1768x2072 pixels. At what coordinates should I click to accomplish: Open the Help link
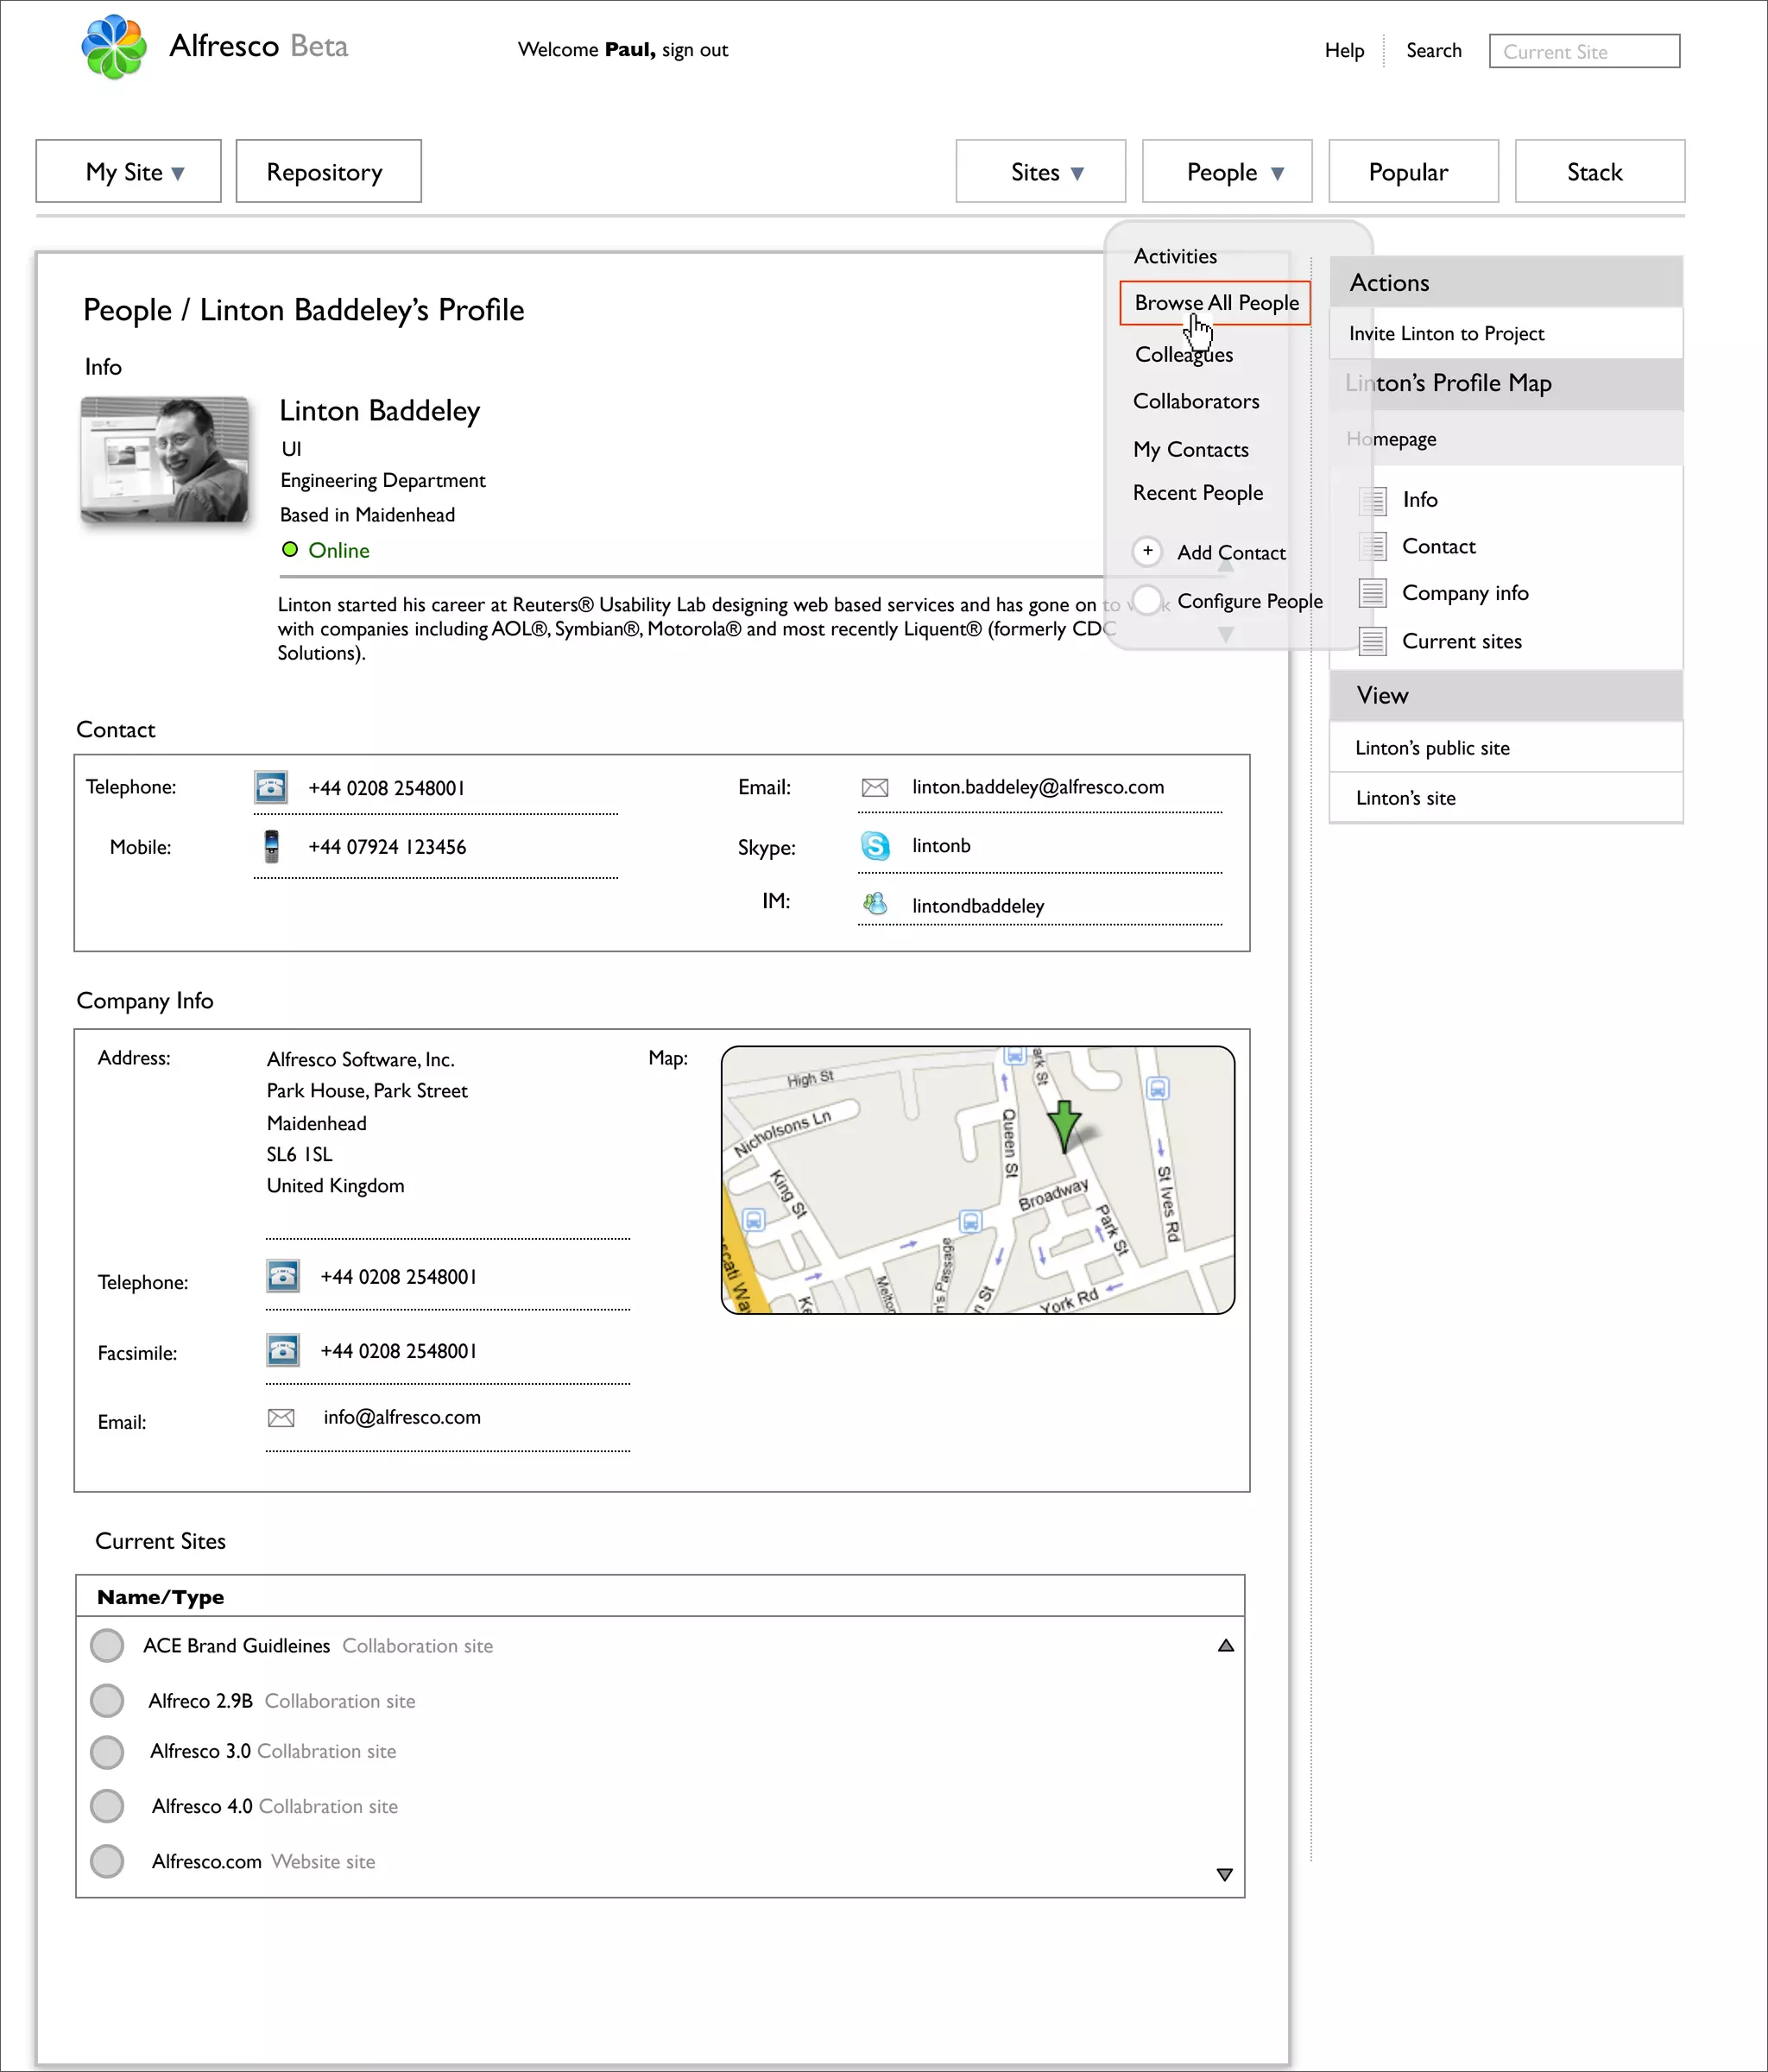click(1344, 50)
